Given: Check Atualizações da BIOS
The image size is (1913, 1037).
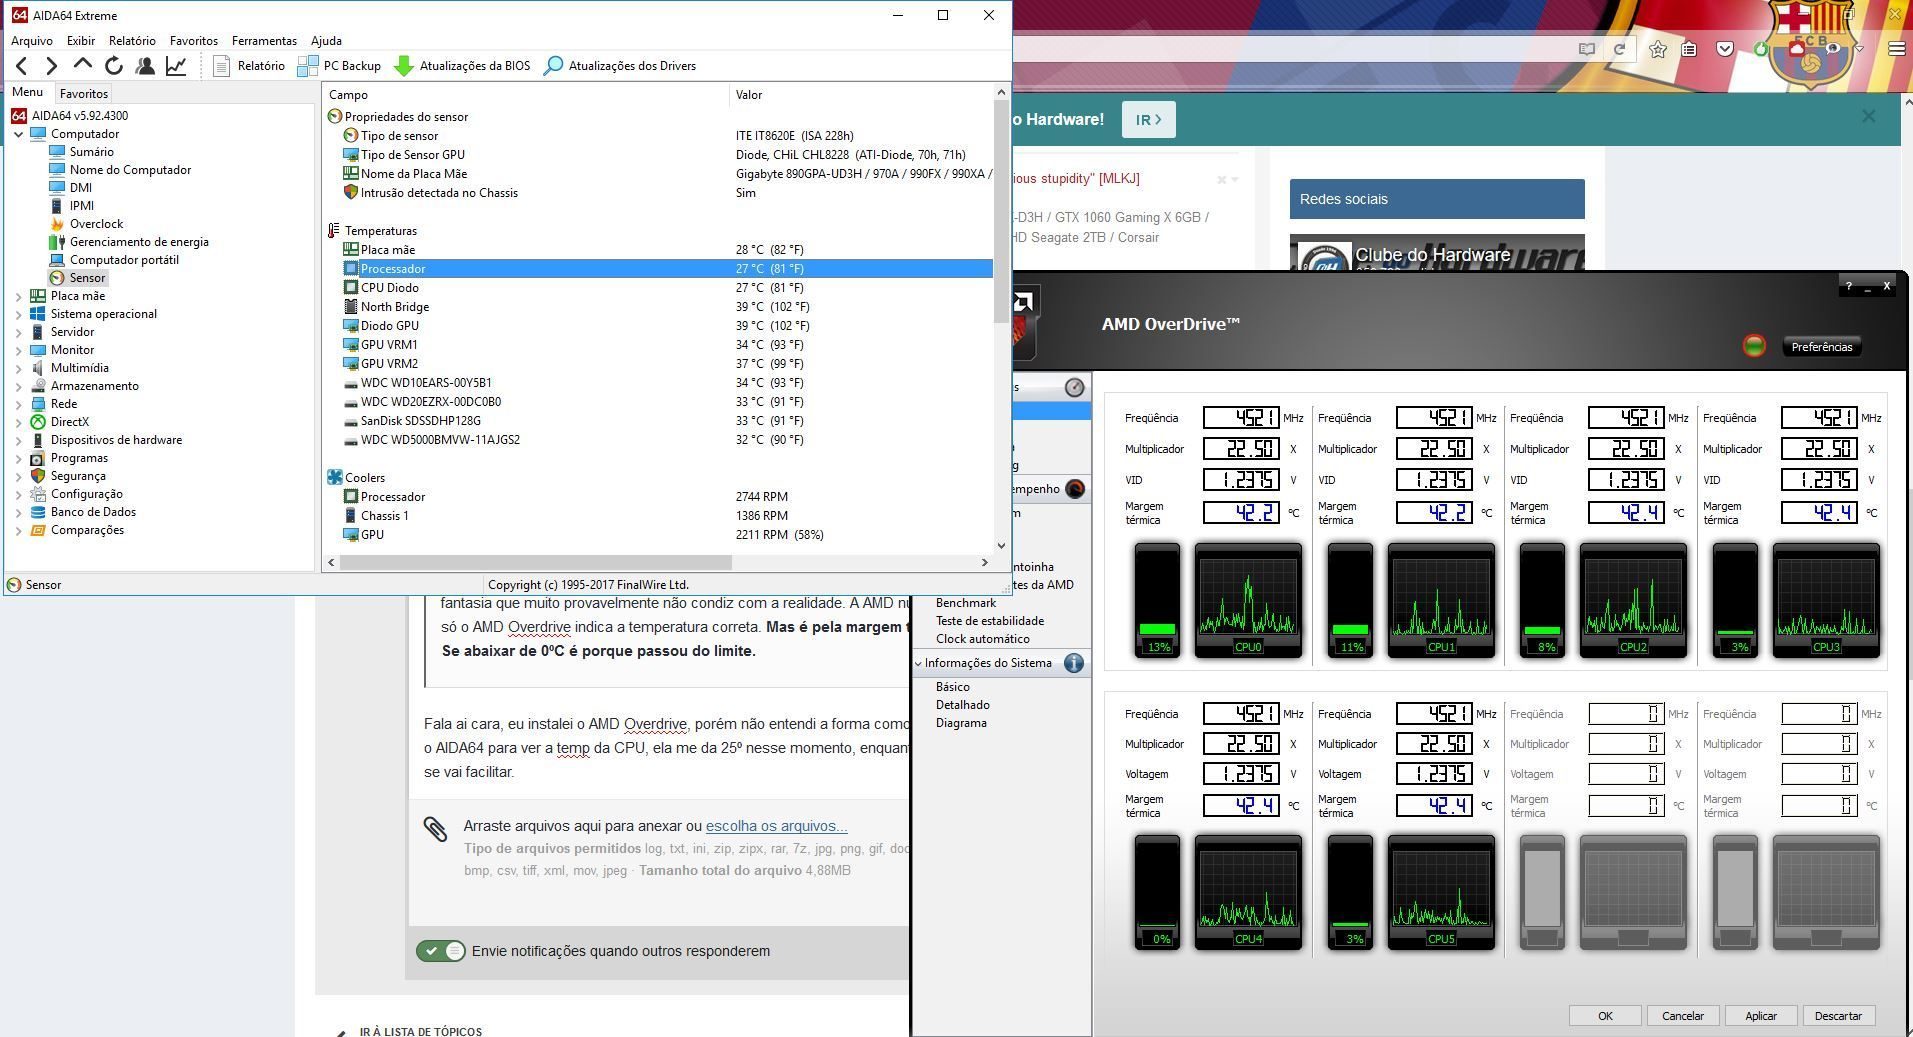Looking at the screenshot, I should [462, 66].
